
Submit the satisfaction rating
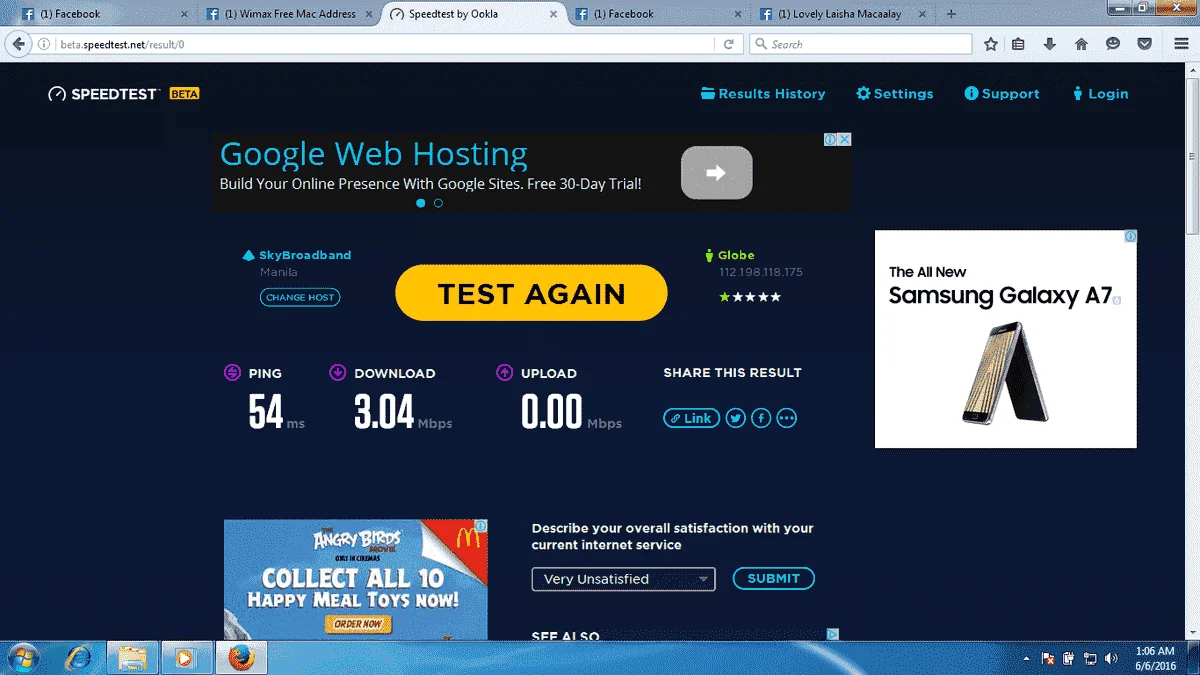tap(774, 578)
